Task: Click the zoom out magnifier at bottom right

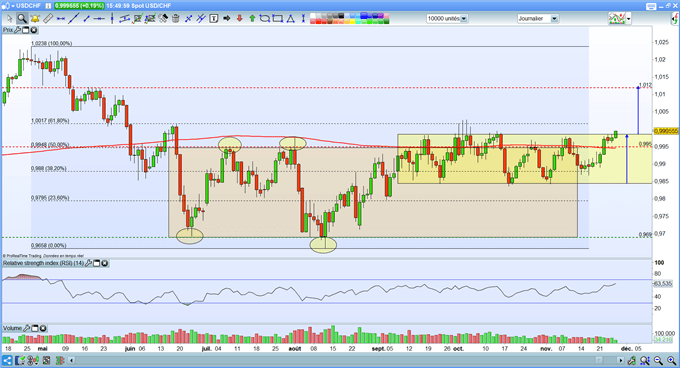Action: [658, 360]
